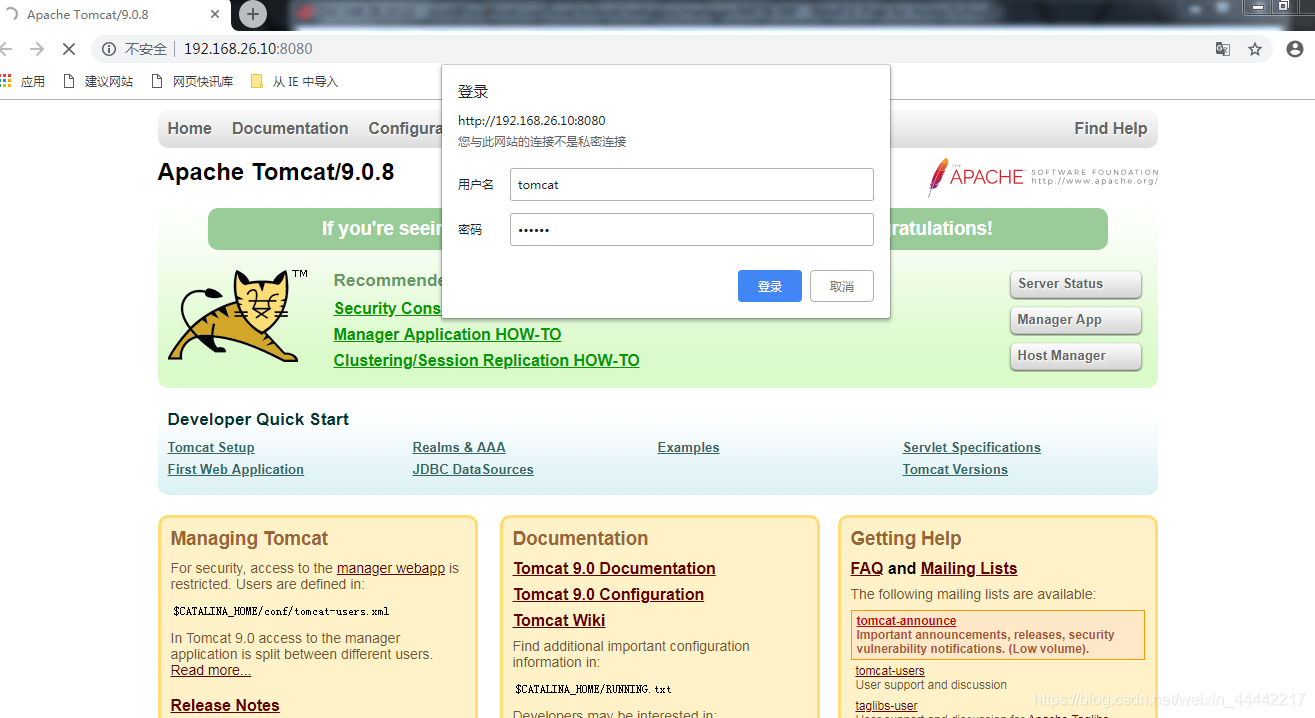Click the Host Manager button
The height and width of the screenshot is (718, 1315).
point(1076,356)
